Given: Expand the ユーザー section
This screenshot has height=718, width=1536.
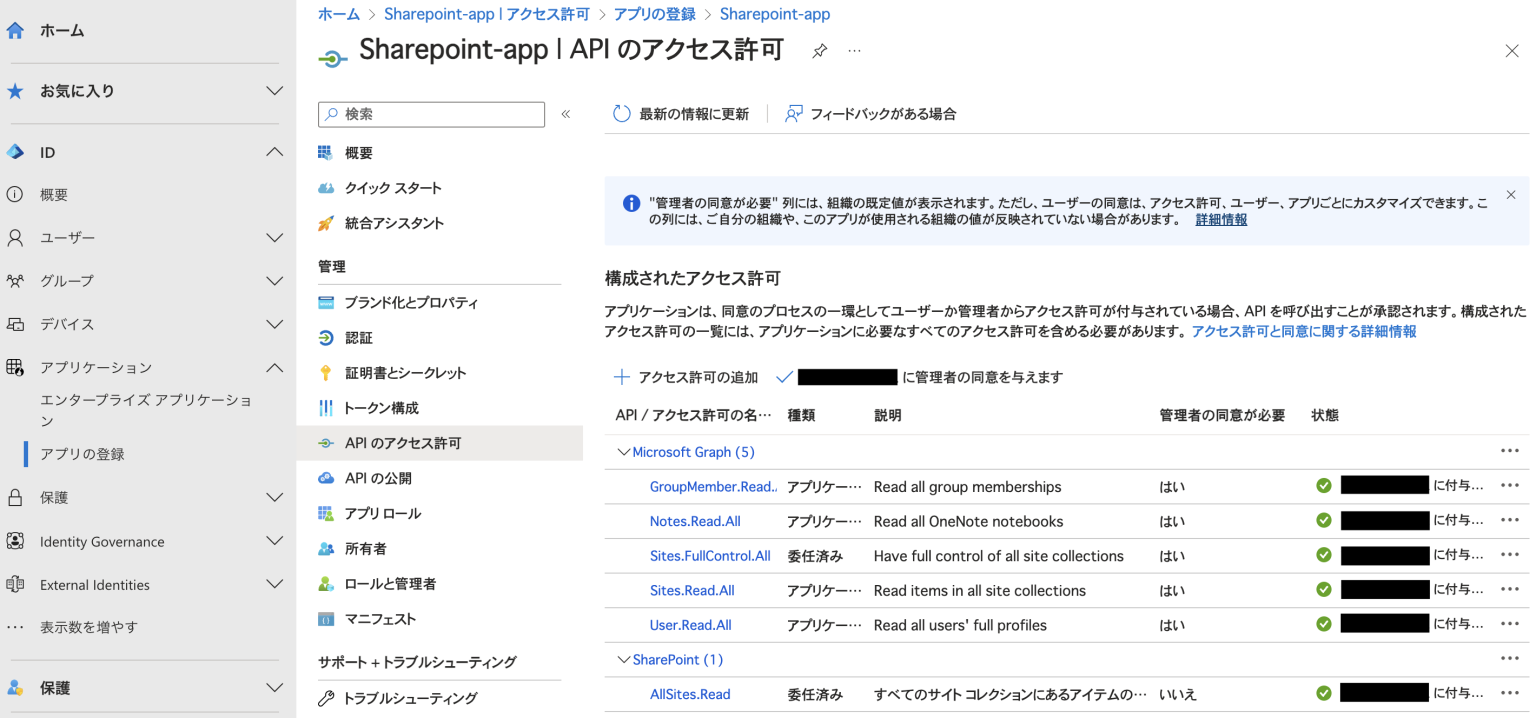Looking at the screenshot, I should click(275, 237).
